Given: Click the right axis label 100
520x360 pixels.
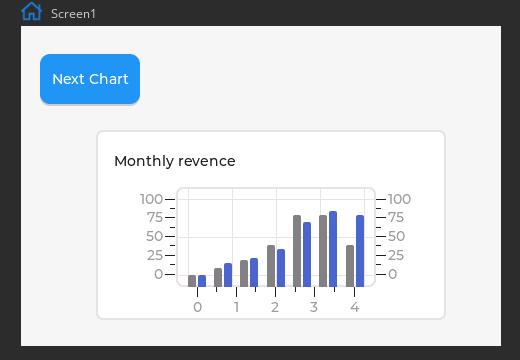Looking at the screenshot, I should click(399, 199).
